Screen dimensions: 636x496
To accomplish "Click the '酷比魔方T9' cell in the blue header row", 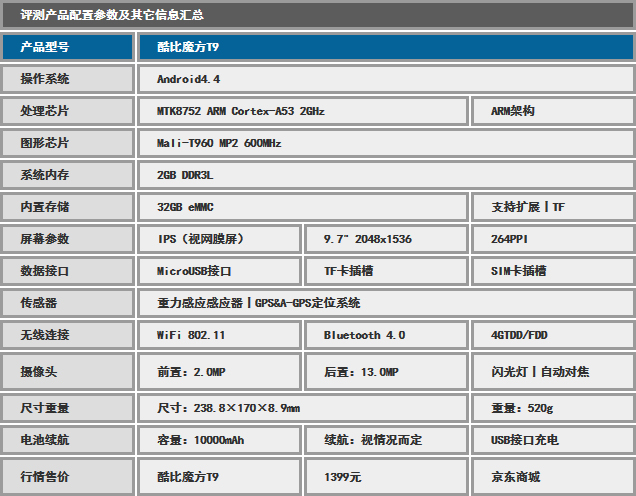I will tap(386, 47).
